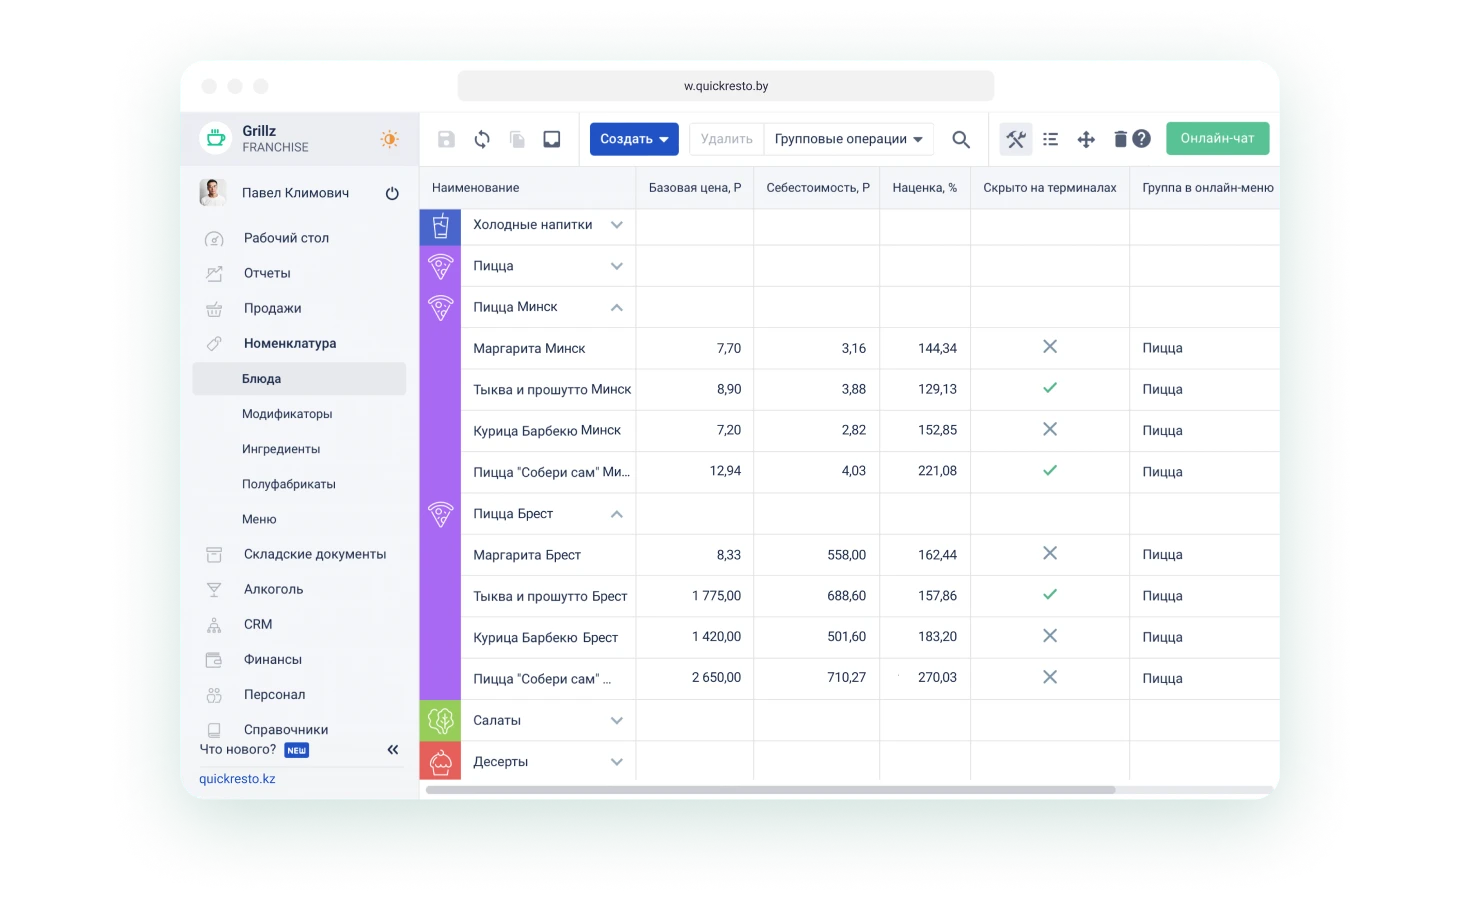
Task: Open the quickresto.kz link
Action: click(x=237, y=779)
